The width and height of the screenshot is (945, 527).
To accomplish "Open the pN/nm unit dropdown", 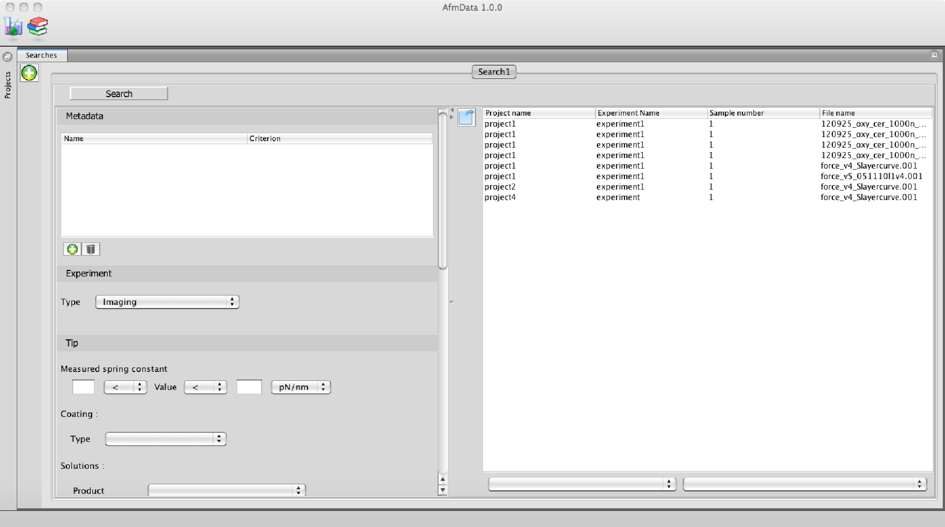I will 300,387.
